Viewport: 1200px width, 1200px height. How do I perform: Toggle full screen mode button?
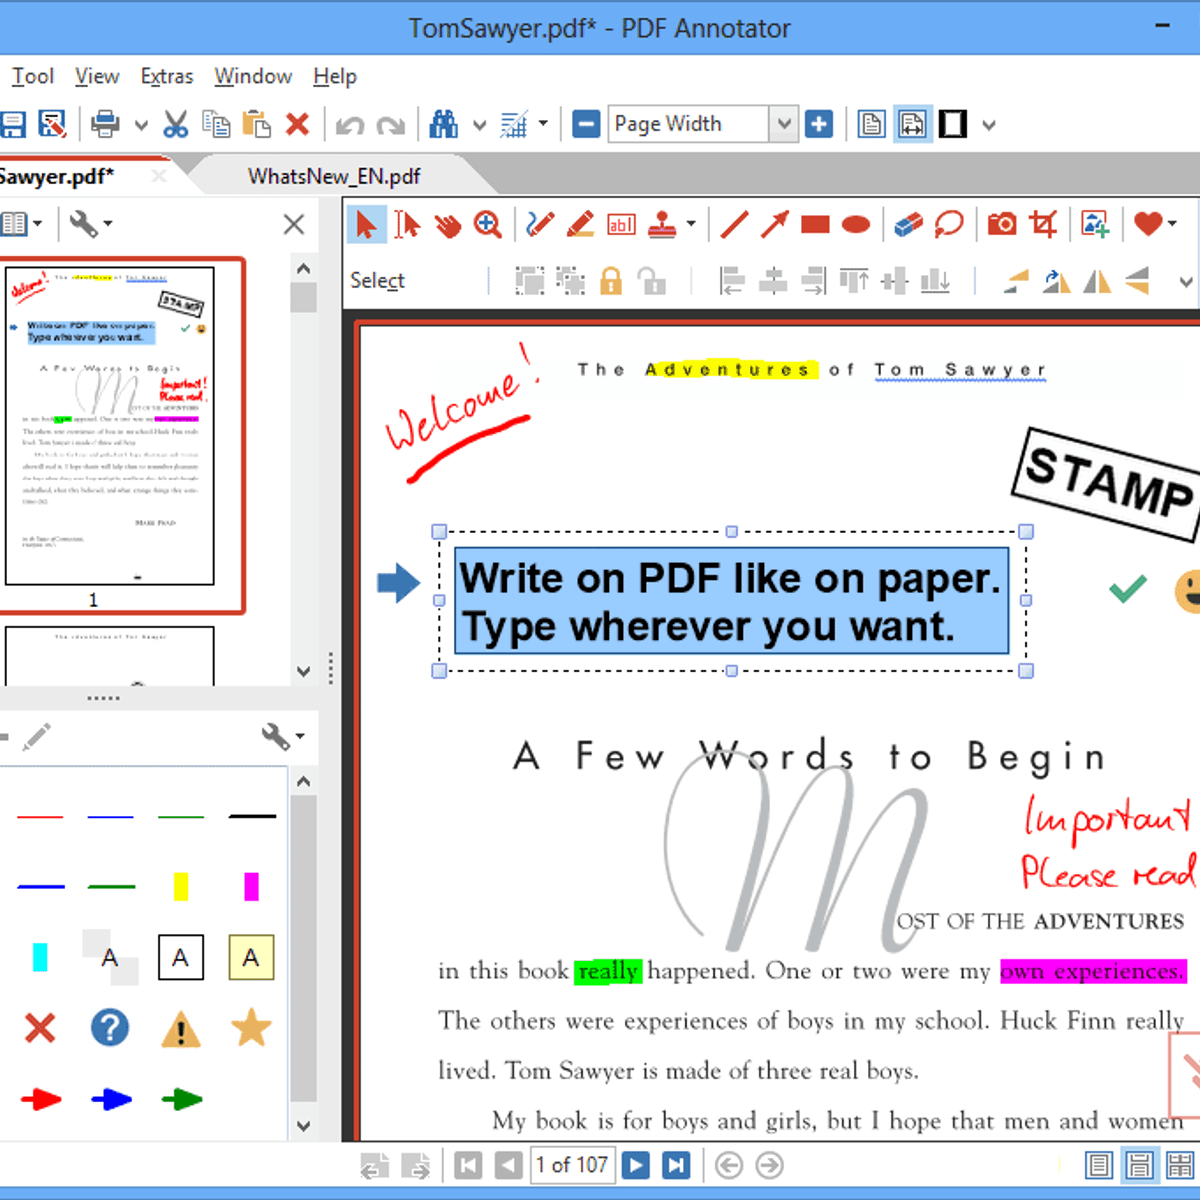pos(952,124)
